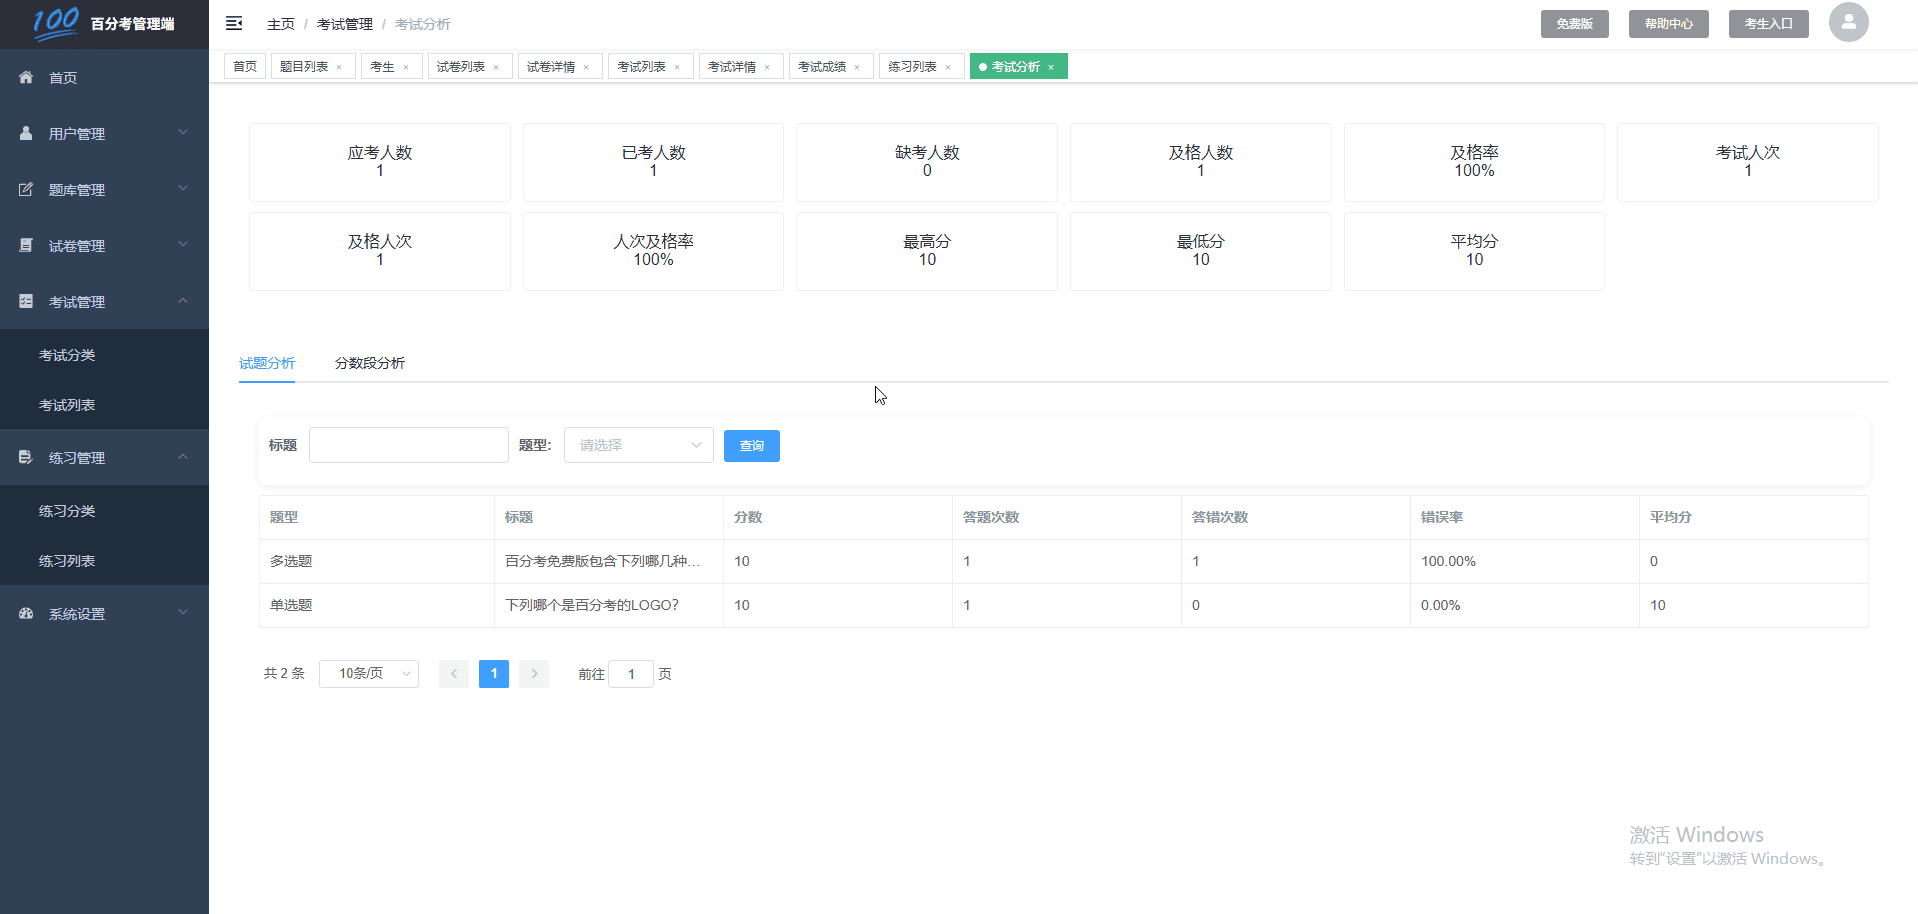The height and width of the screenshot is (914, 1918).
Task: Click the sidebar collapse hamburger icon
Action: [x=234, y=23]
